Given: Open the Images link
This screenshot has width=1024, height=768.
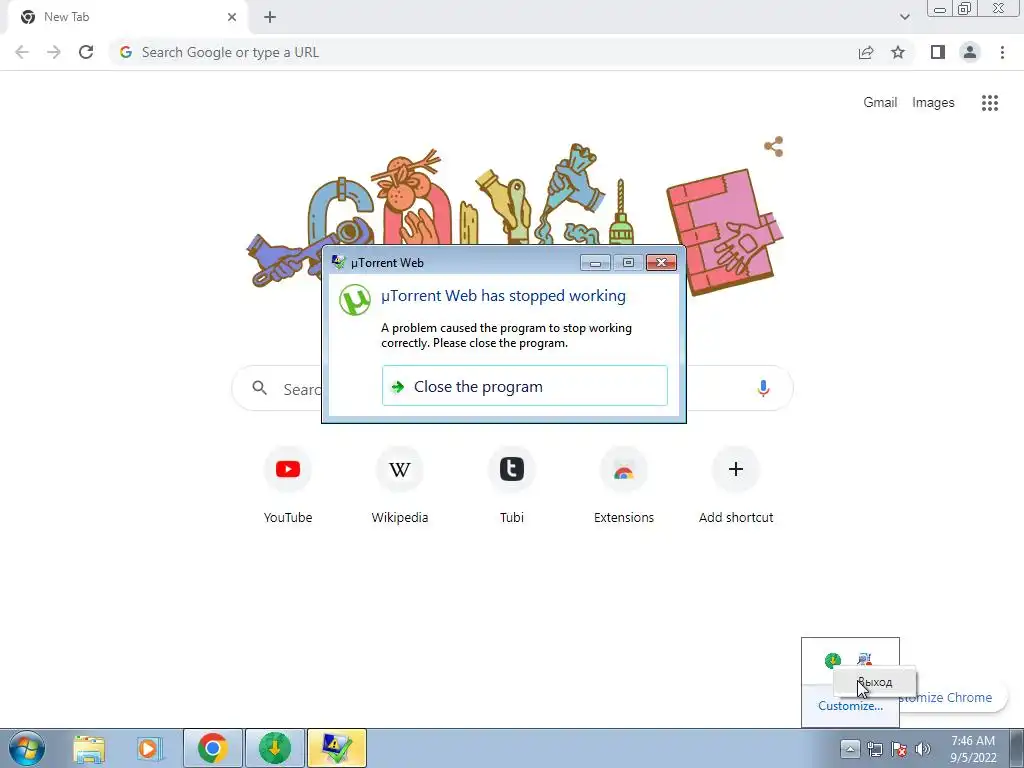Looking at the screenshot, I should coord(933,103).
